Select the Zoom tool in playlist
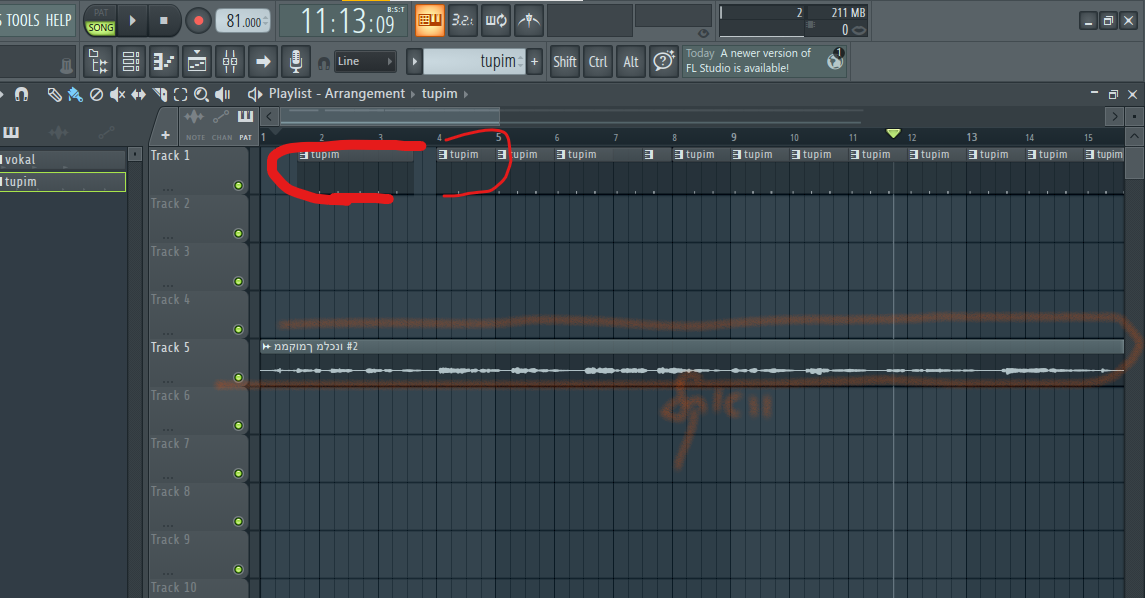The height and width of the screenshot is (598, 1147). tap(201, 94)
